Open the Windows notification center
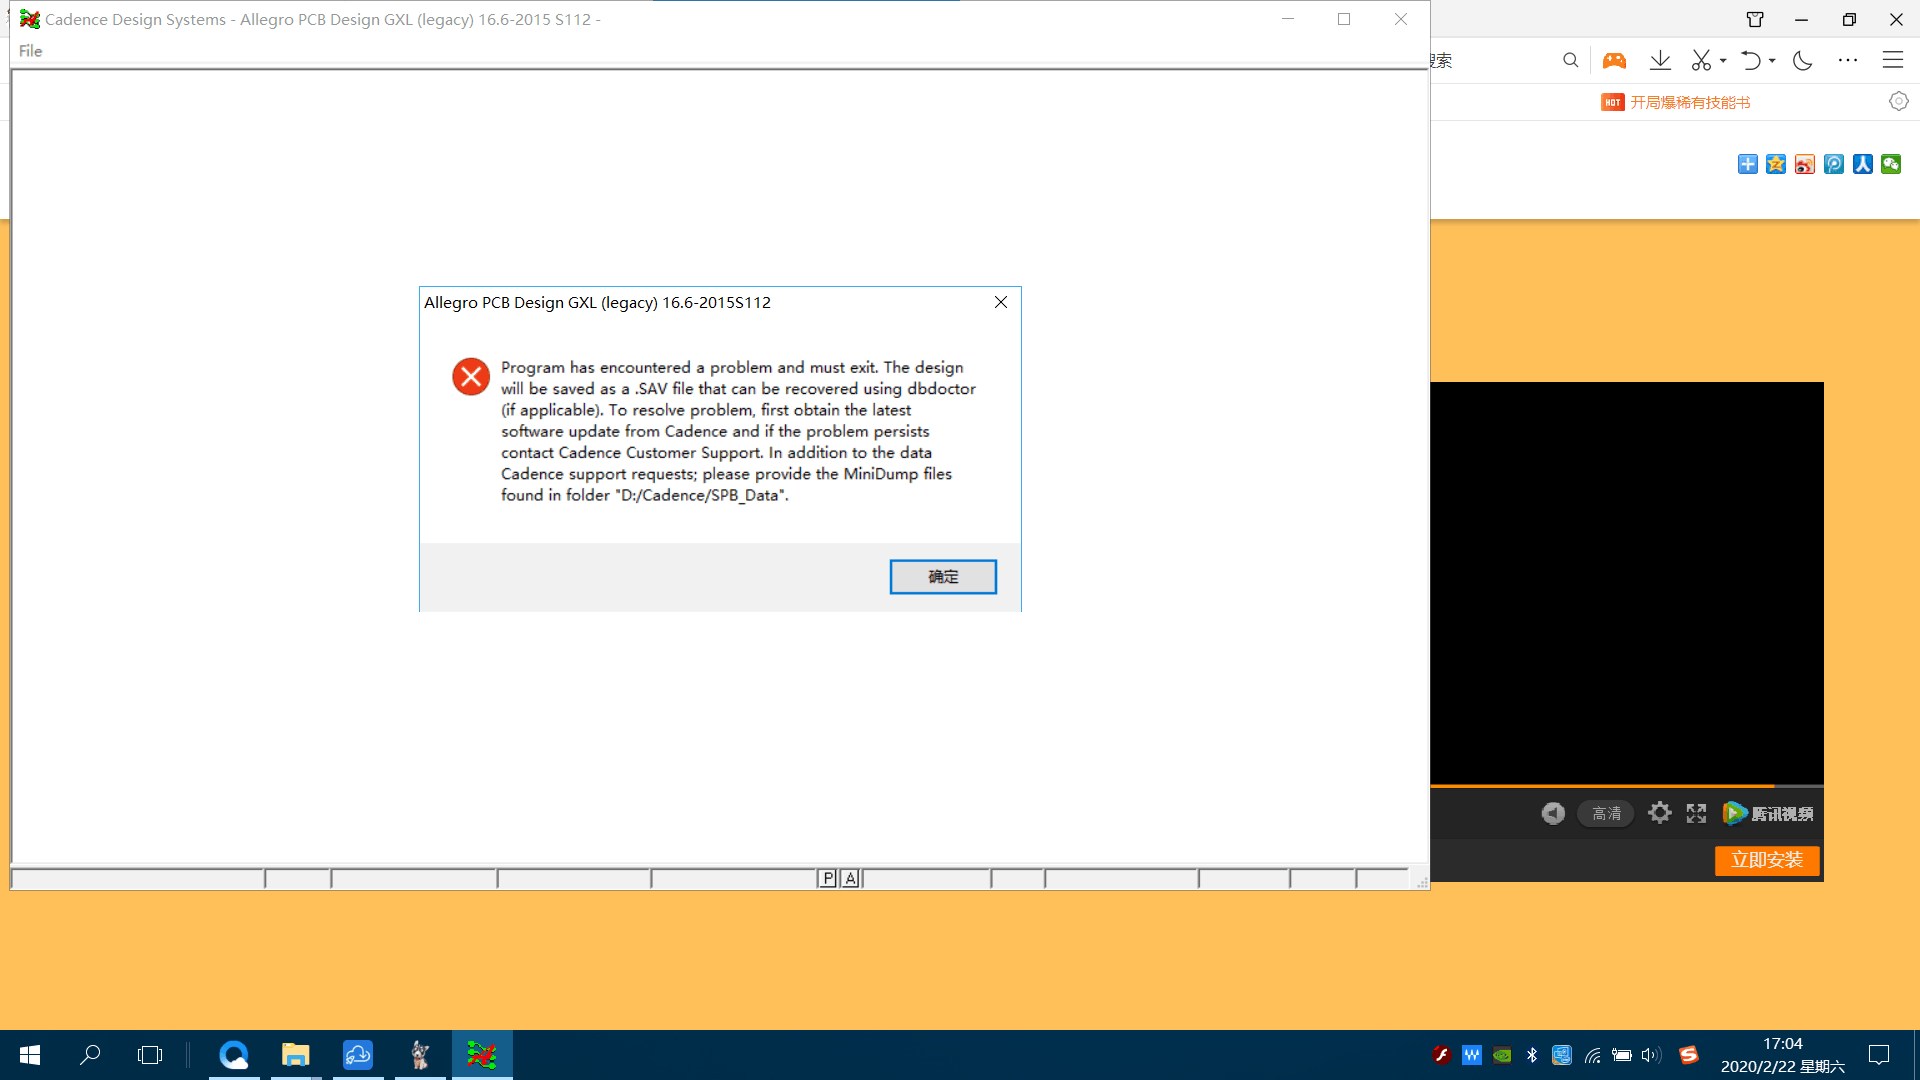The image size is (1920, 1080). pyautogui.click(x=1879, y=1055)
